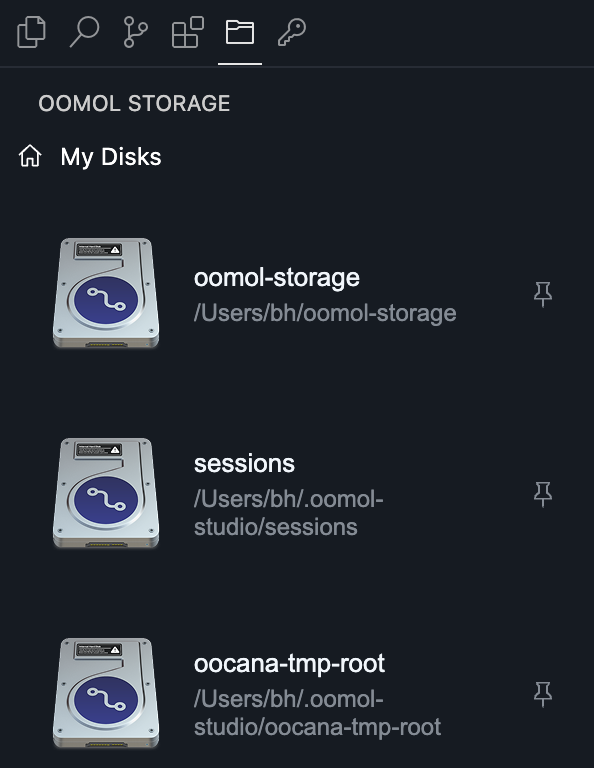Click the My Disks breadcrumb label

click(x=111, y=157)
